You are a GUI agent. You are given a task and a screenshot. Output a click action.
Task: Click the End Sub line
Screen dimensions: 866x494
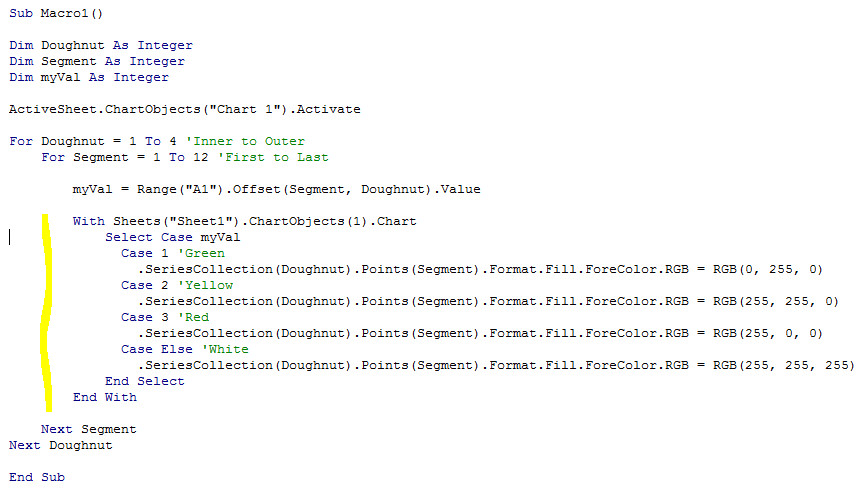pos(37,477)
